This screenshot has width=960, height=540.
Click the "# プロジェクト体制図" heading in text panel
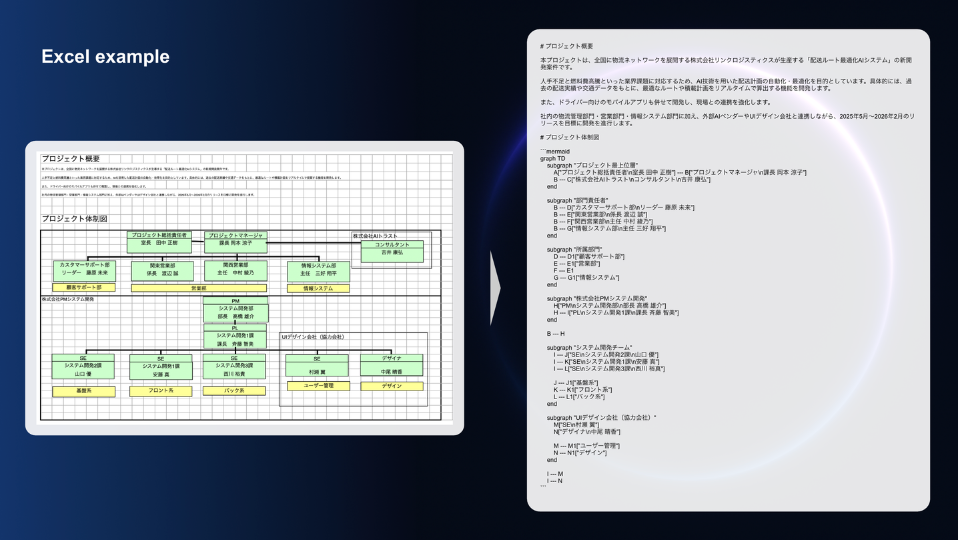click(x=570, y=136)
